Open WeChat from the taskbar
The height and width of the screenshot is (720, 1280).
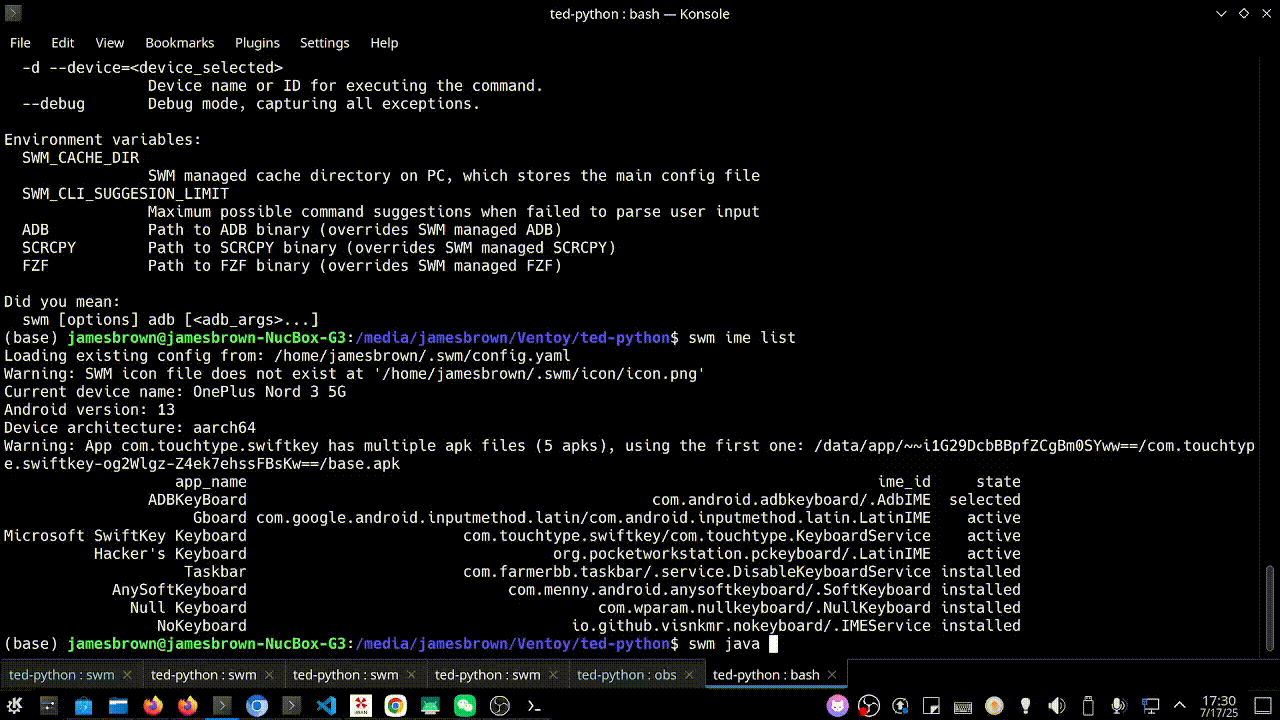[x=465, y=705]
